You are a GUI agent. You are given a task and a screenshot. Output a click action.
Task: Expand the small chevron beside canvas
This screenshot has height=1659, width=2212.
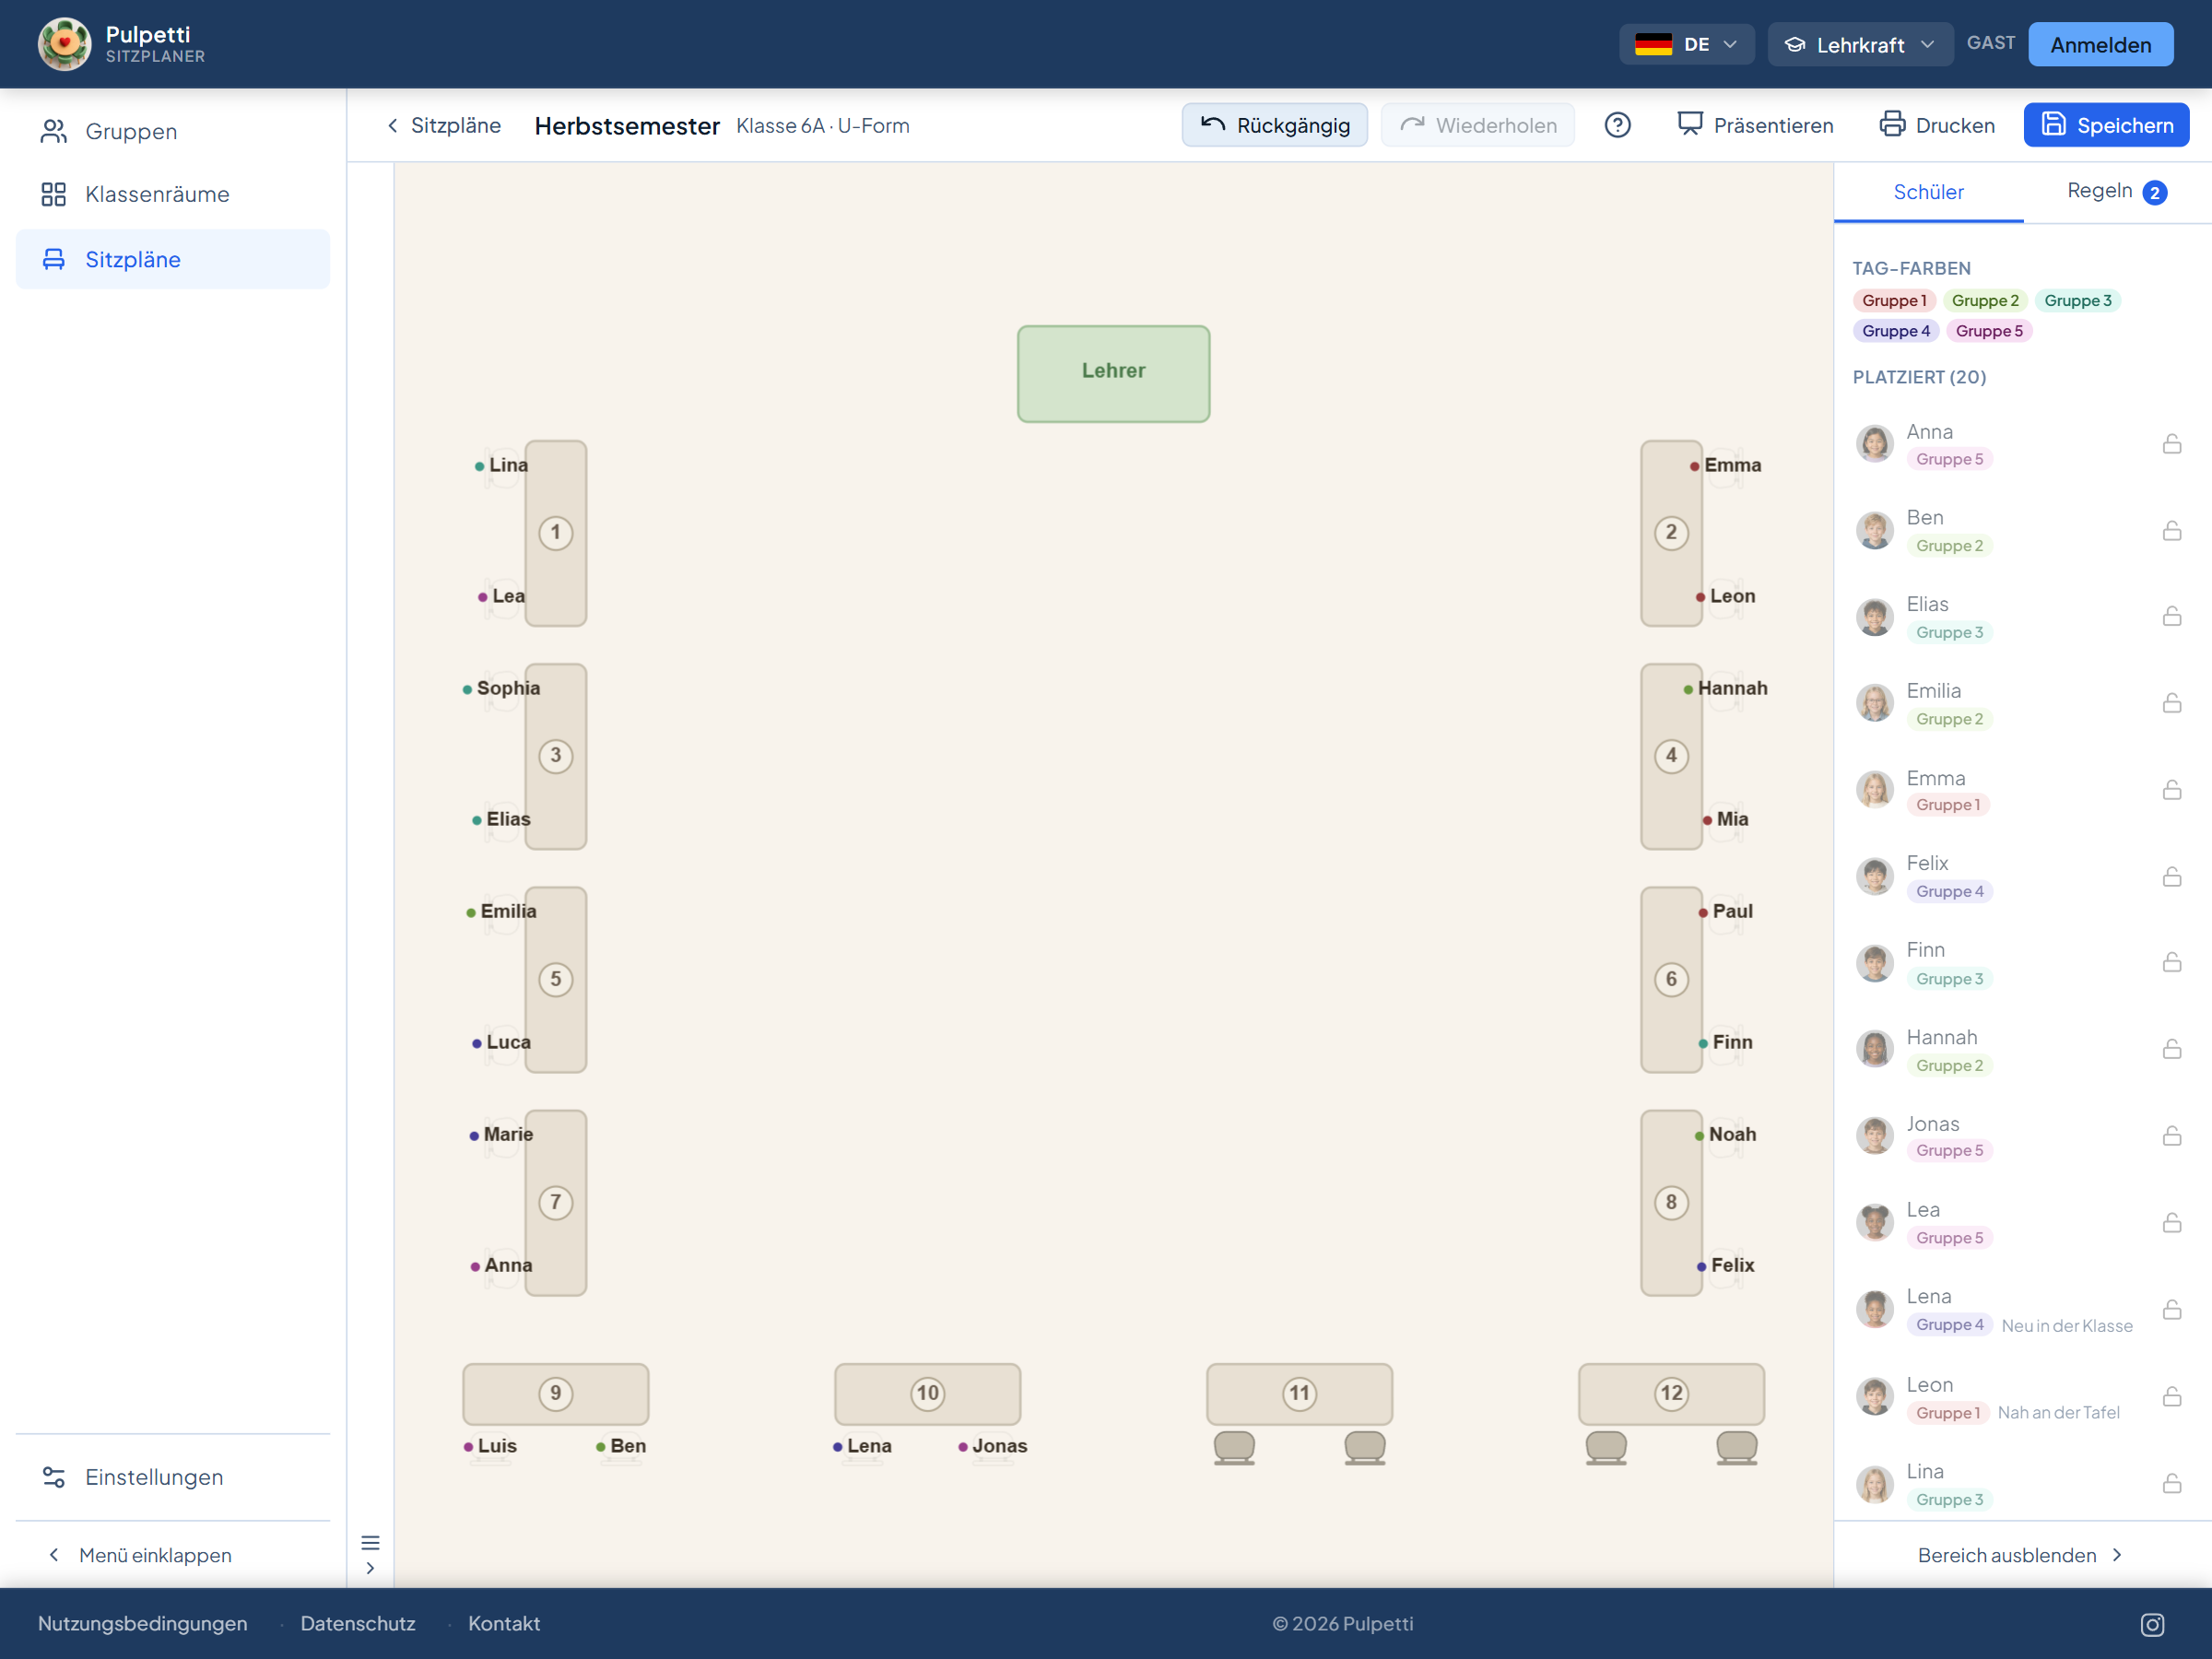click(370, 1568)
